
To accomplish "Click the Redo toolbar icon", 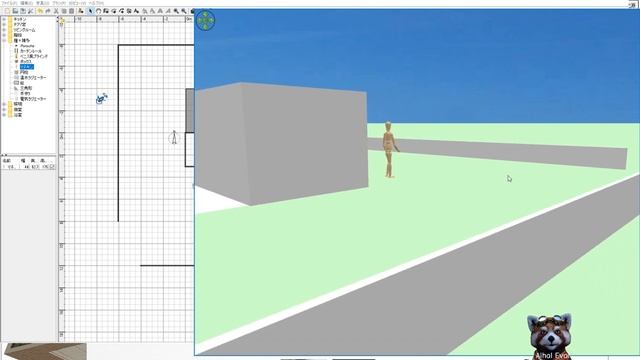I will tap(47, 11).
